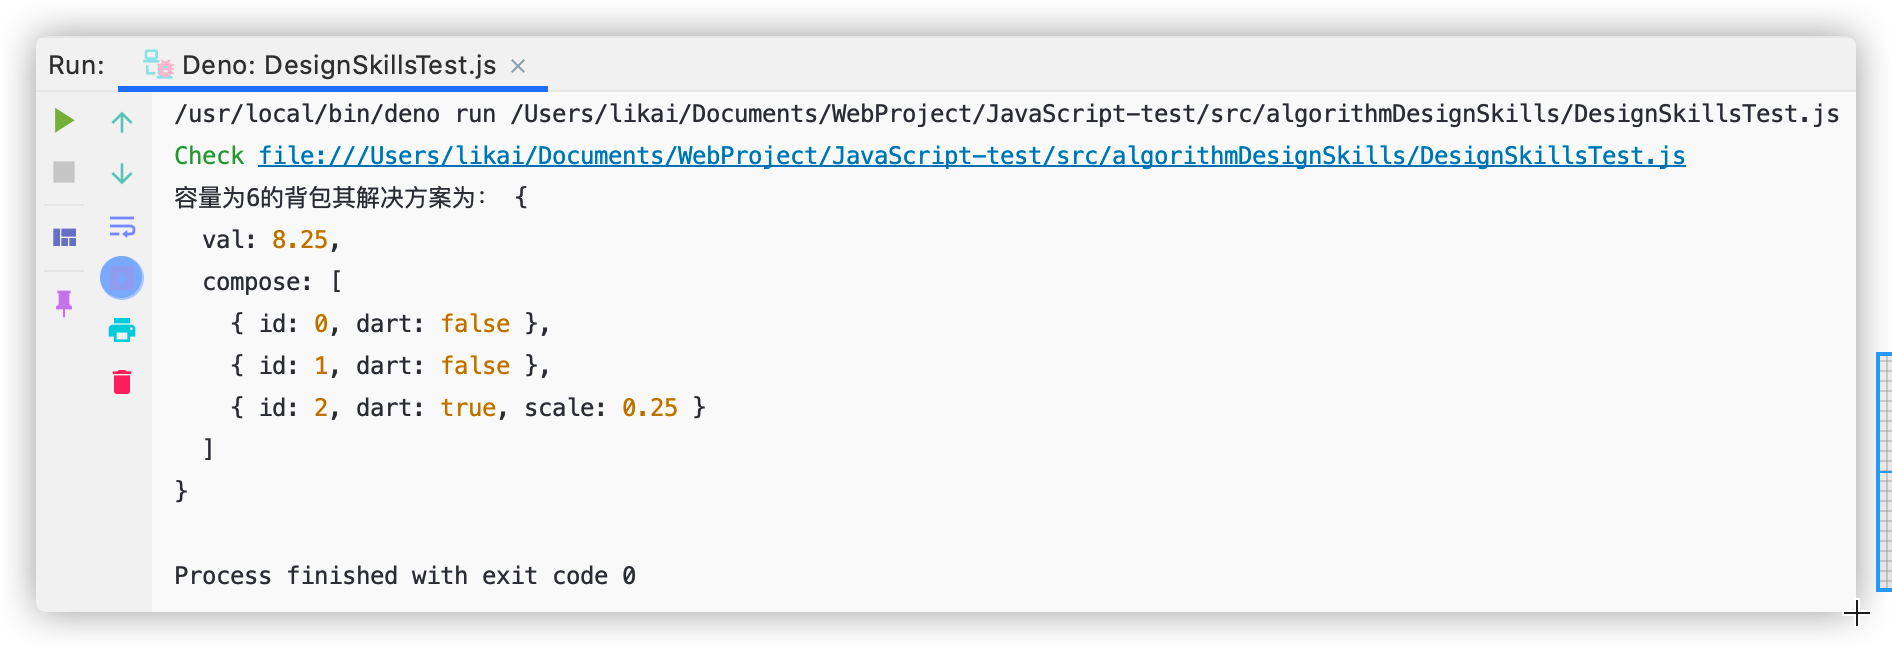The image size is (1892, 648).
Task: Click the Run: tool window label
Action: click(76, 65)
